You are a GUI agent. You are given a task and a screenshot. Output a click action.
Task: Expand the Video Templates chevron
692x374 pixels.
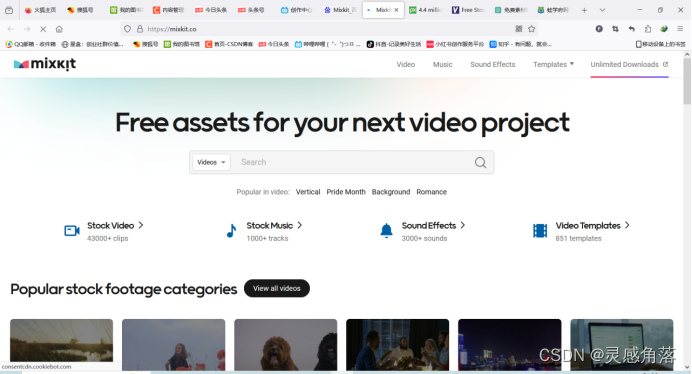click(627, 225)
